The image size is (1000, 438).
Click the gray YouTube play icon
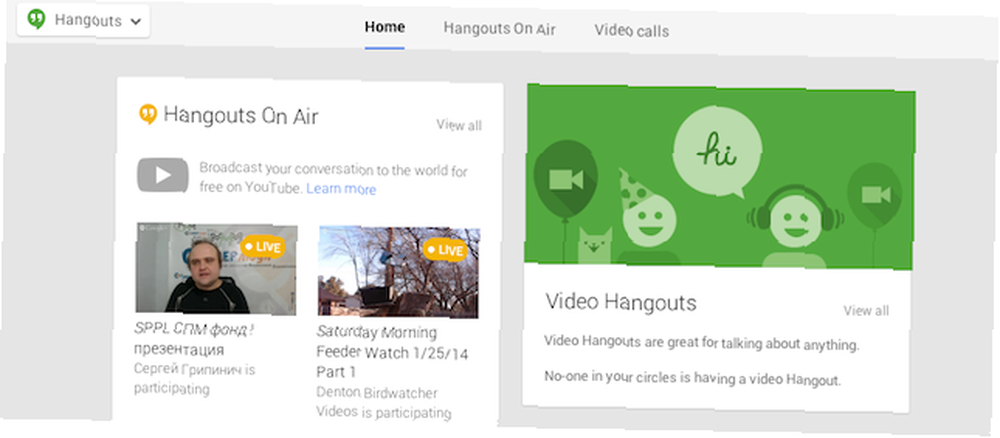163,175
